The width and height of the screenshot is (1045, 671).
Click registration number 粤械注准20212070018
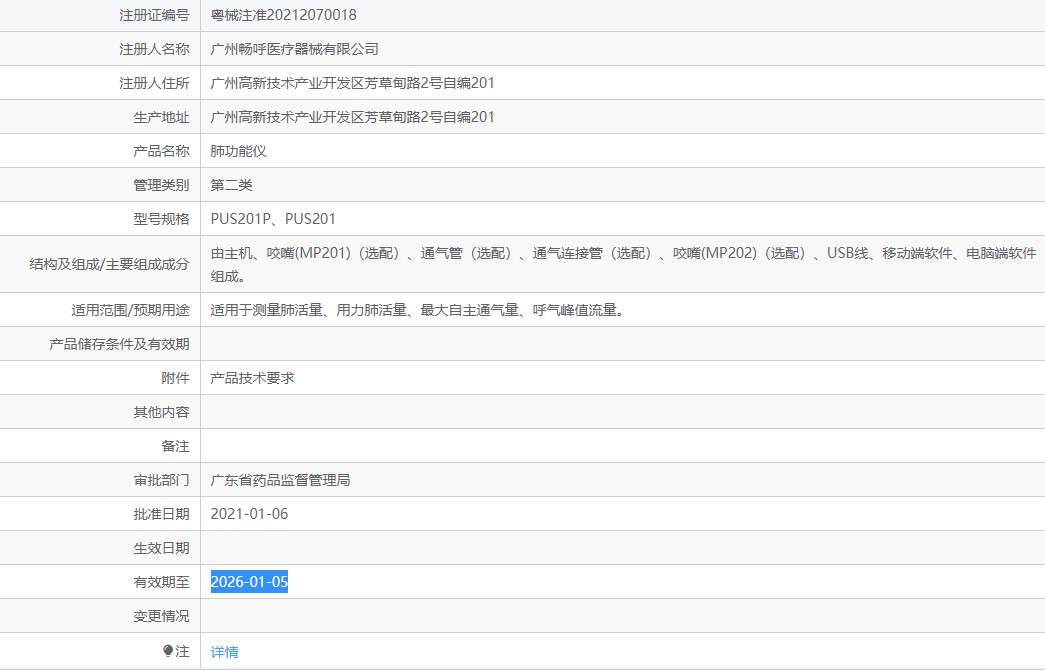click(x=283, y=15)
